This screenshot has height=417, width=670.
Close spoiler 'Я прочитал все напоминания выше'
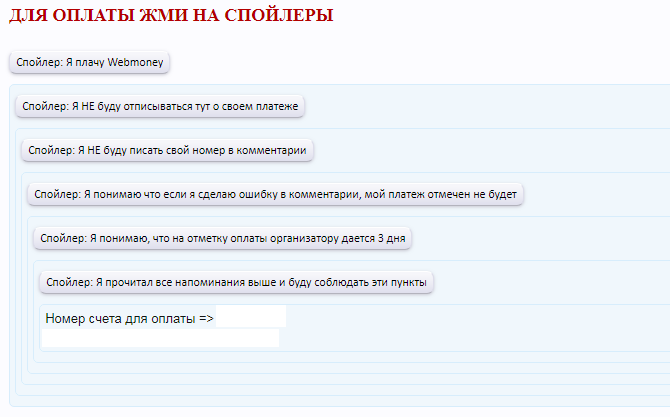237,282
